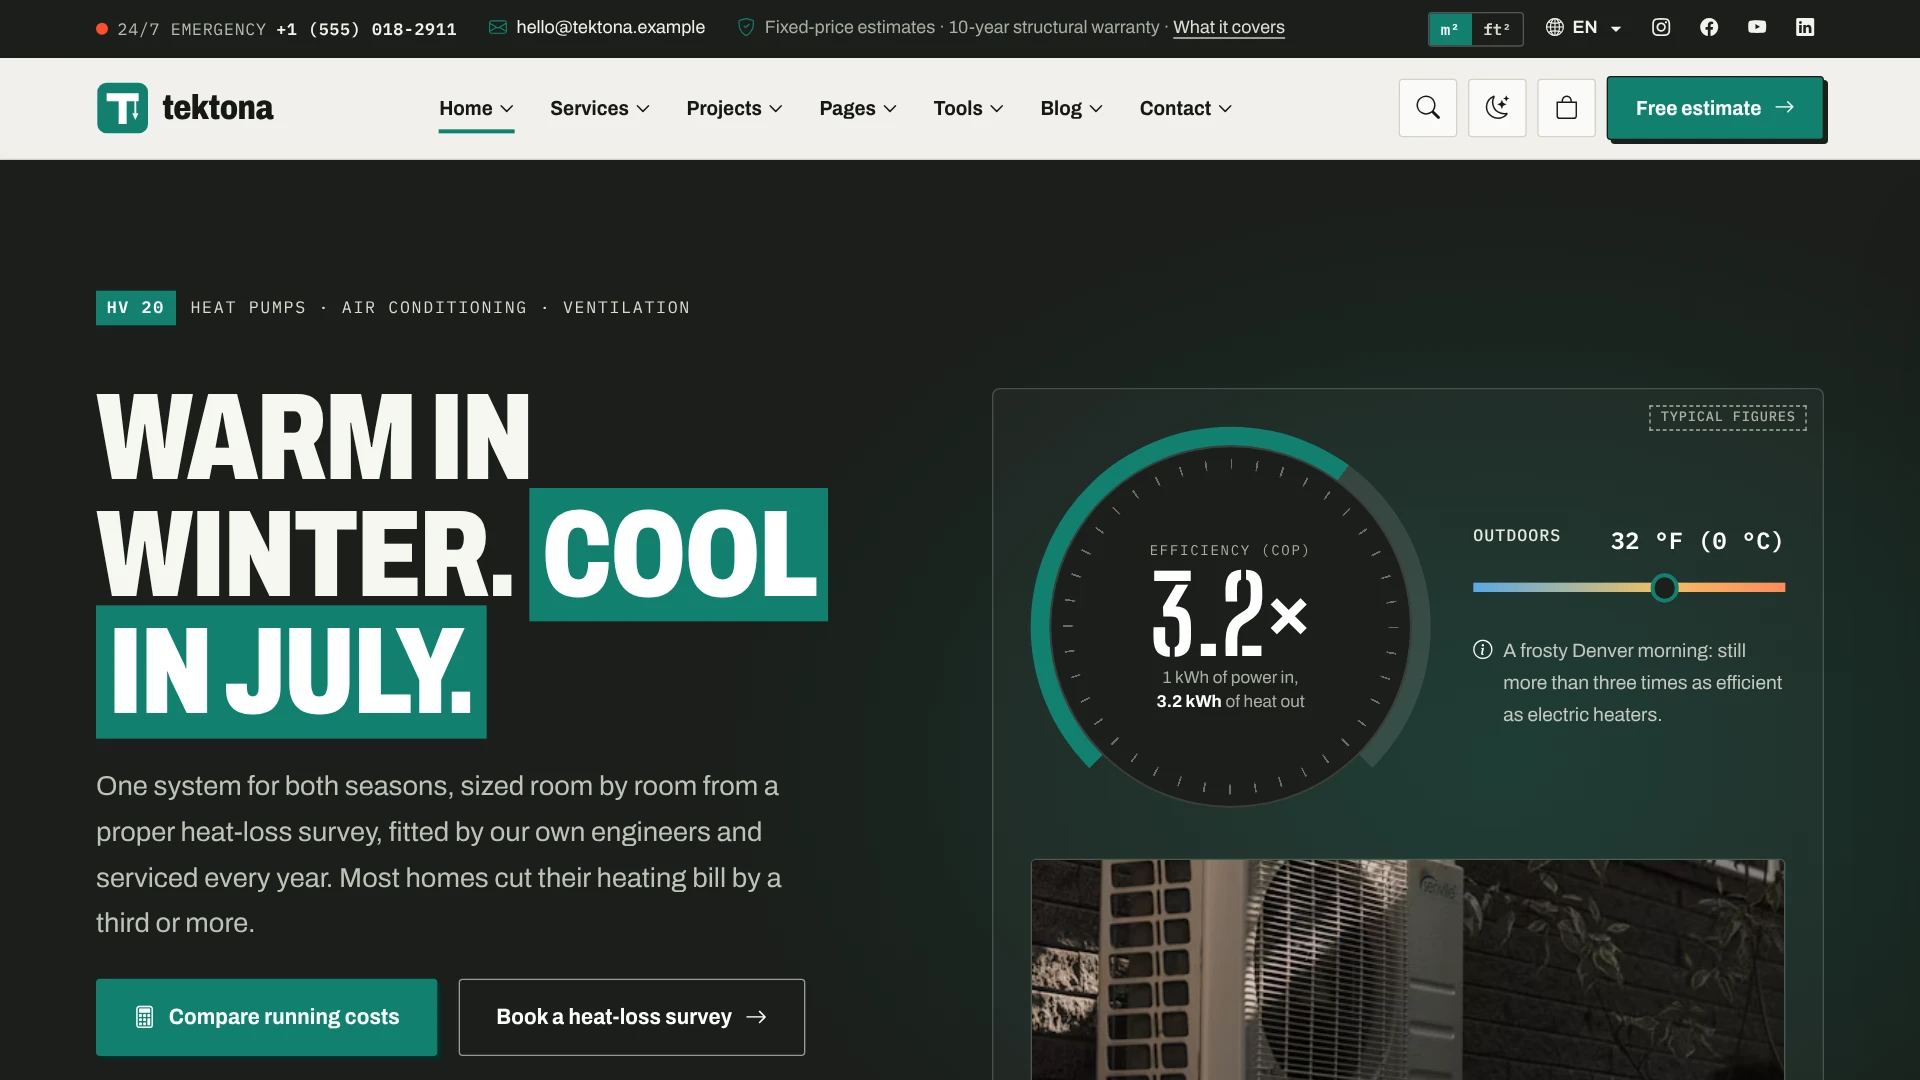Screen dimensions: 1920x1080
Task: Expand the Services menu
Action: click(x=600, y=108)
